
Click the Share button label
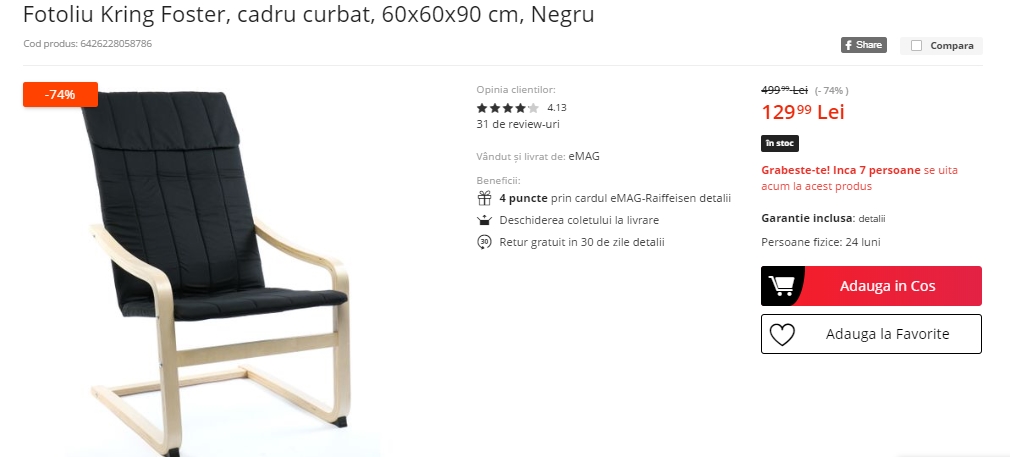pos(869,45)
